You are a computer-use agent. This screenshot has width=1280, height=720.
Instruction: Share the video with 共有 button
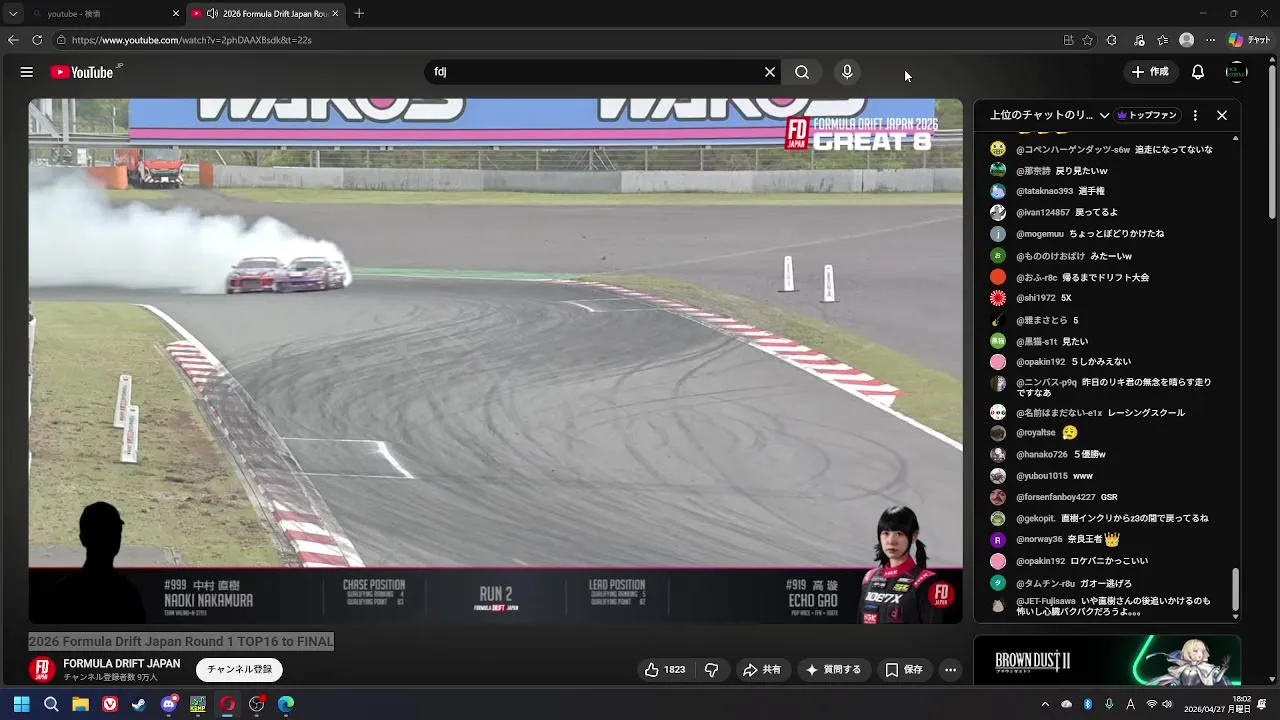click(762, 669)
